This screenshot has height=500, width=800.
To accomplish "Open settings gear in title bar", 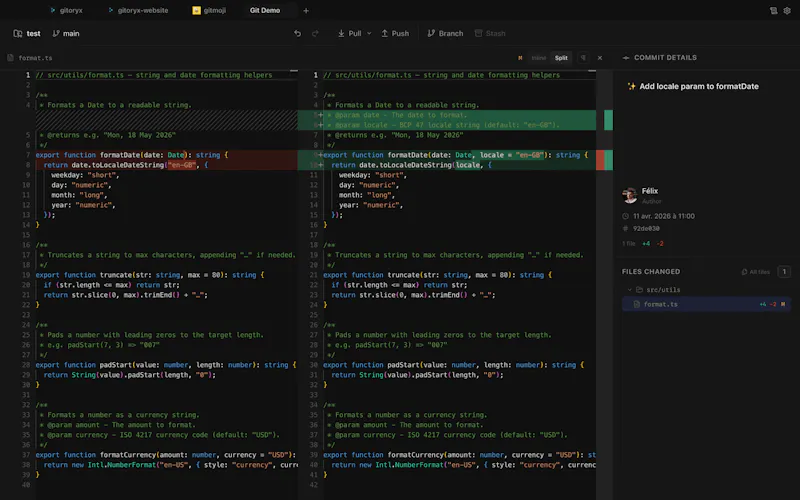I will point(787,10).
